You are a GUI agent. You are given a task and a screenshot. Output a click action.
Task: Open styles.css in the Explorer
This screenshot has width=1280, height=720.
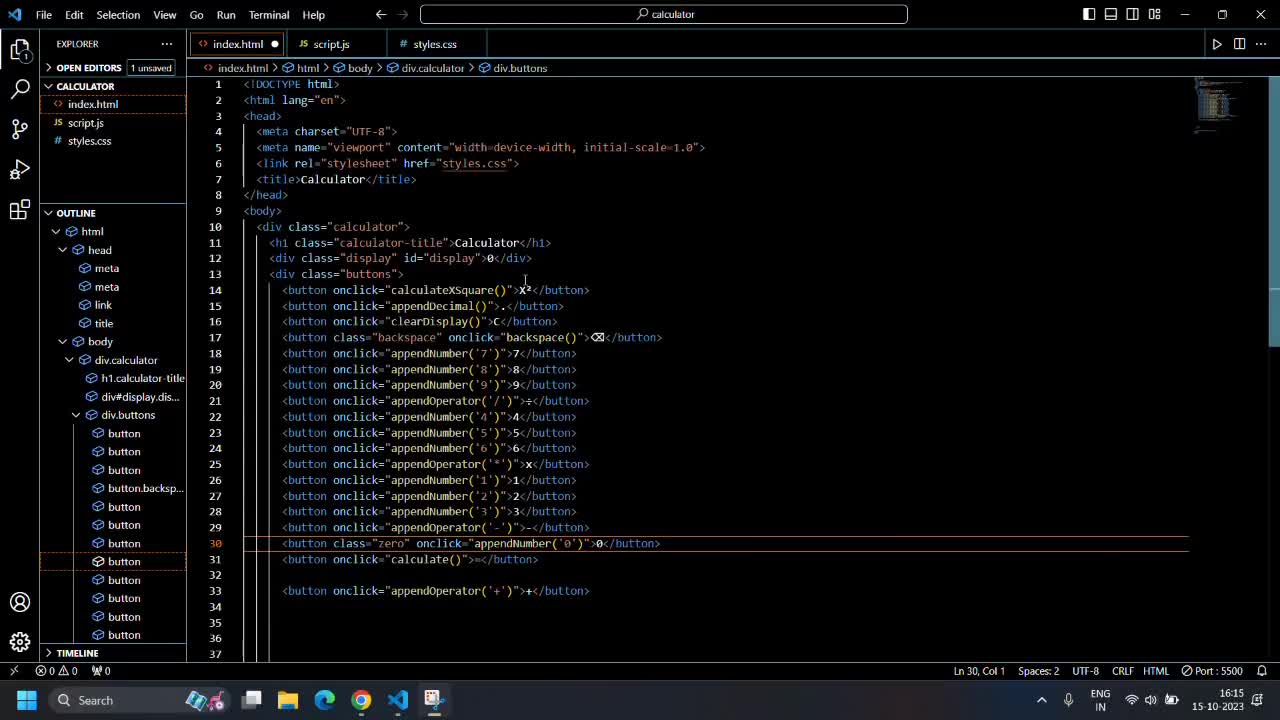point(89,141)
